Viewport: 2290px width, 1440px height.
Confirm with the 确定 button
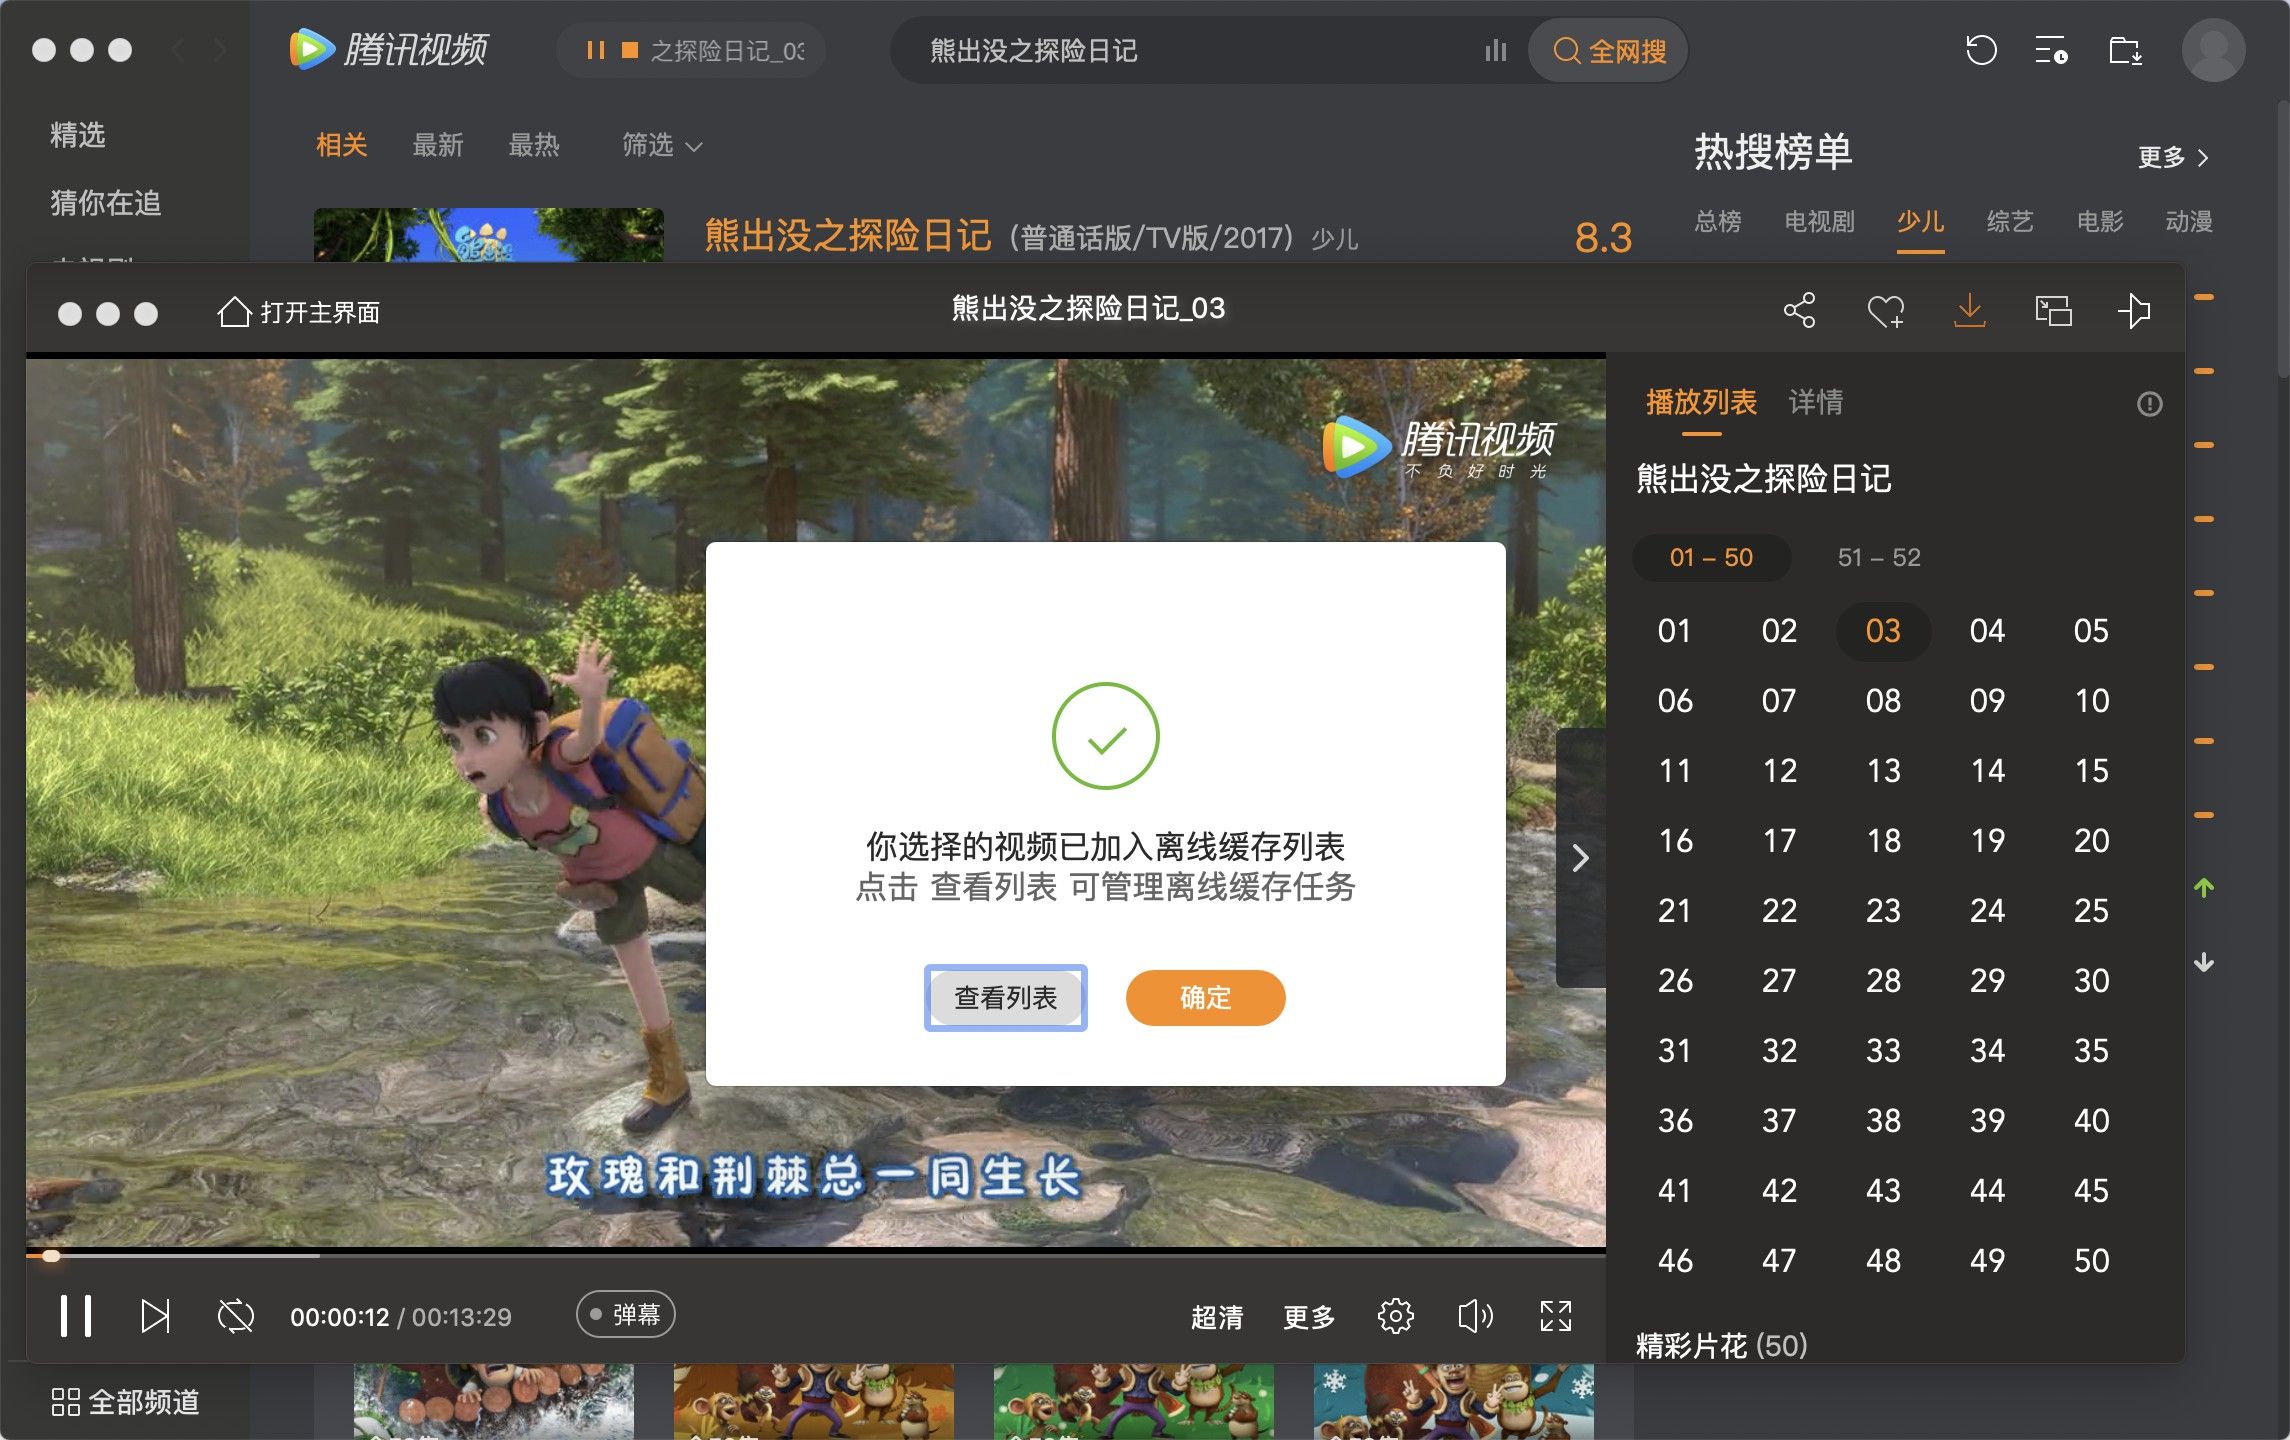click(x=1205, y=997)
